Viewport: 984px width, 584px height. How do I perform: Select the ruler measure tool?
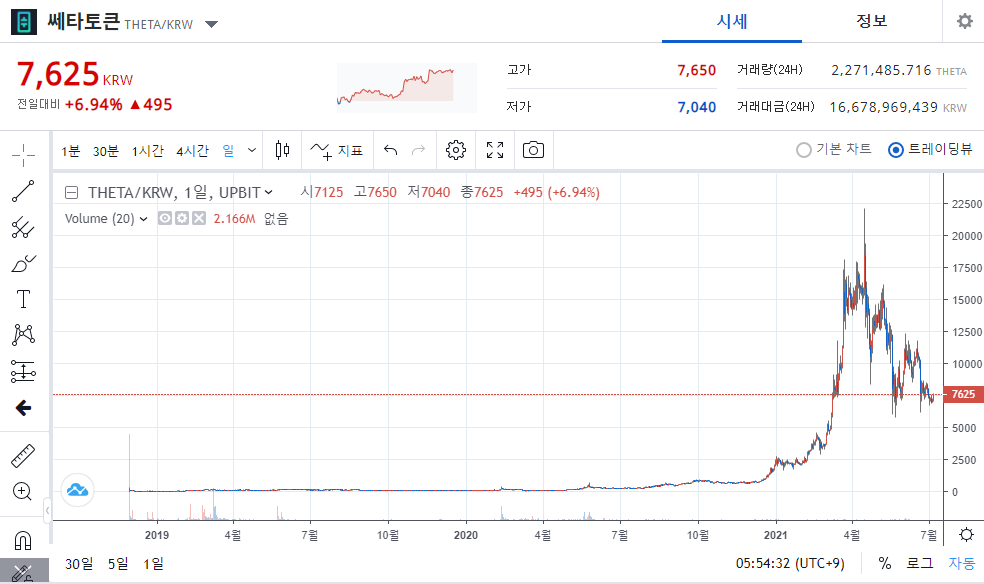pos(23,456)
